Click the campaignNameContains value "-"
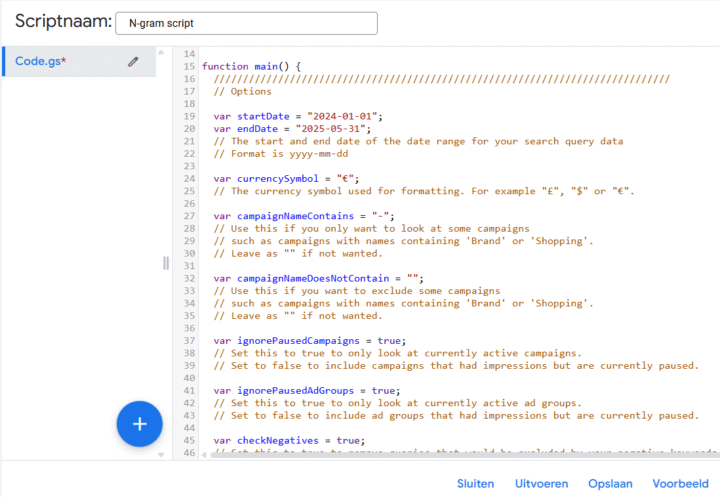This screenshot has height=500, width=720. [x=380, y=216]
